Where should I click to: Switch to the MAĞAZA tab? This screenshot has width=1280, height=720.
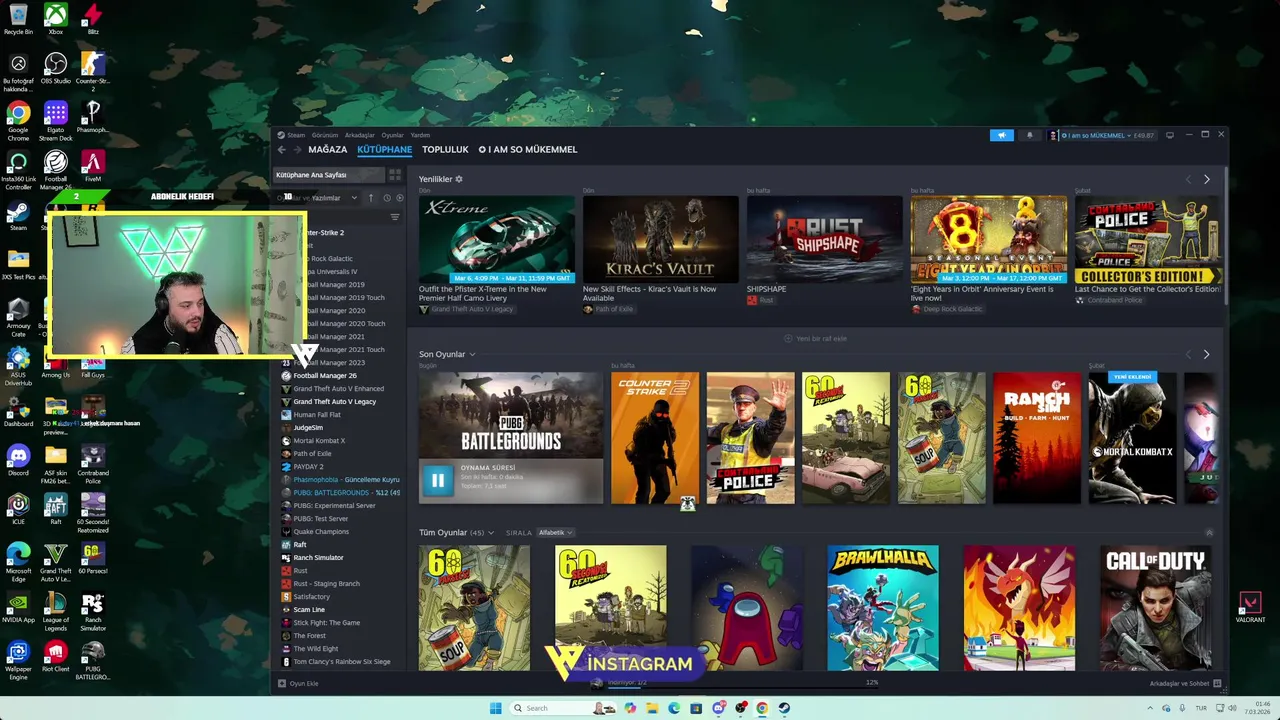[328, 149]
